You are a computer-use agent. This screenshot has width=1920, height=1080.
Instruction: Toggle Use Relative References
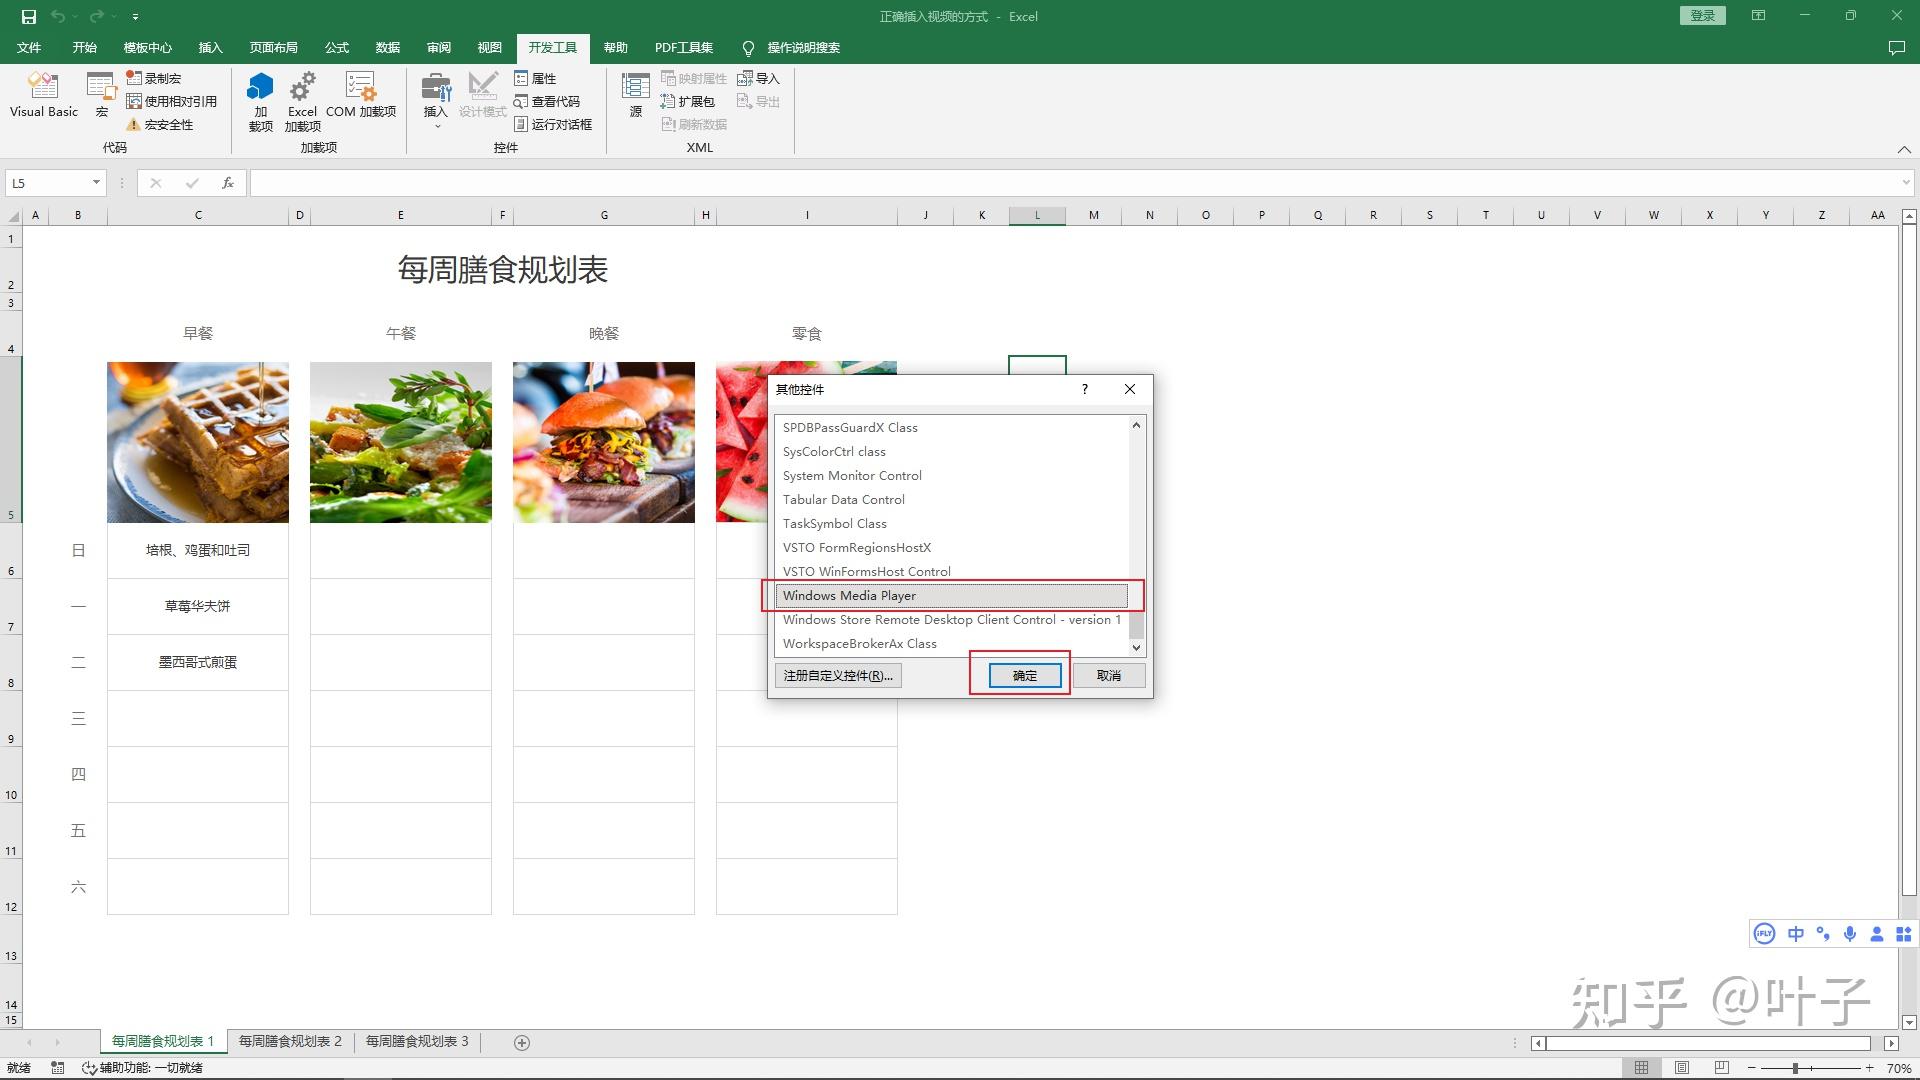coord(171,101)
